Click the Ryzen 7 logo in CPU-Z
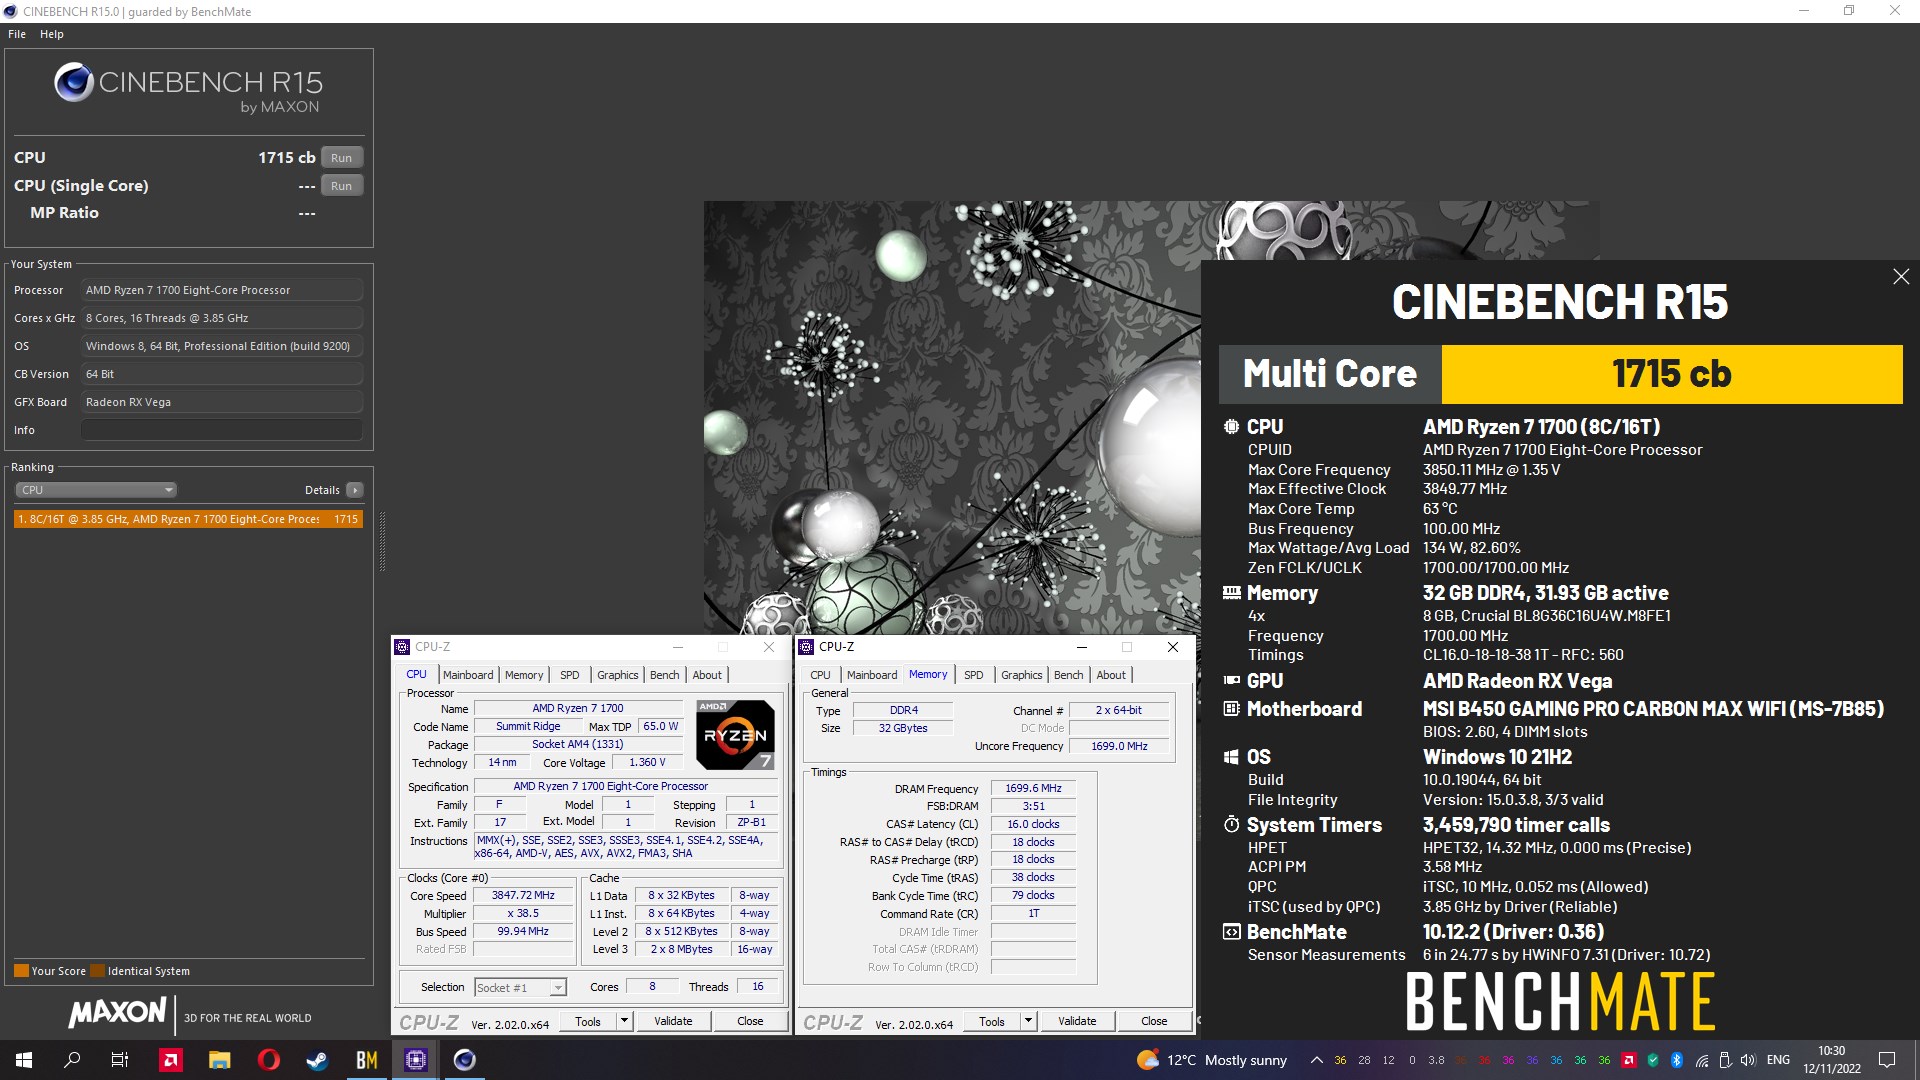Image resolution: width=1920 pixels, height=1080 pixels. [735, 735]
